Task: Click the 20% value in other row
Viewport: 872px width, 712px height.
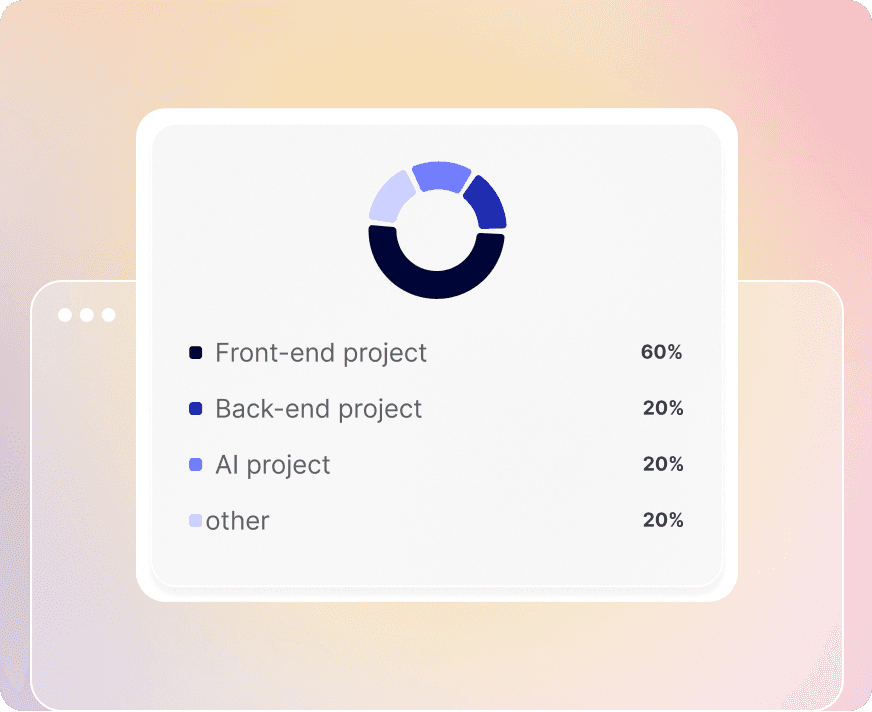Action: click(663, 520)
